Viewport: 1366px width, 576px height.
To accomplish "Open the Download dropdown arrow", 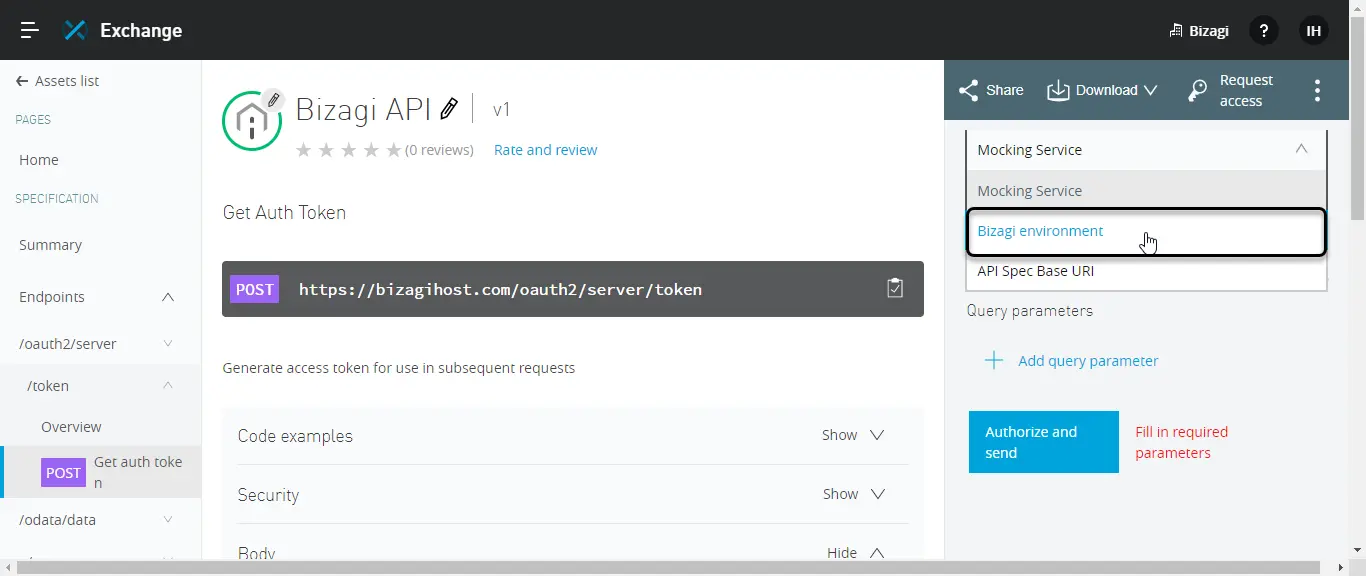I will (1150, 90).
